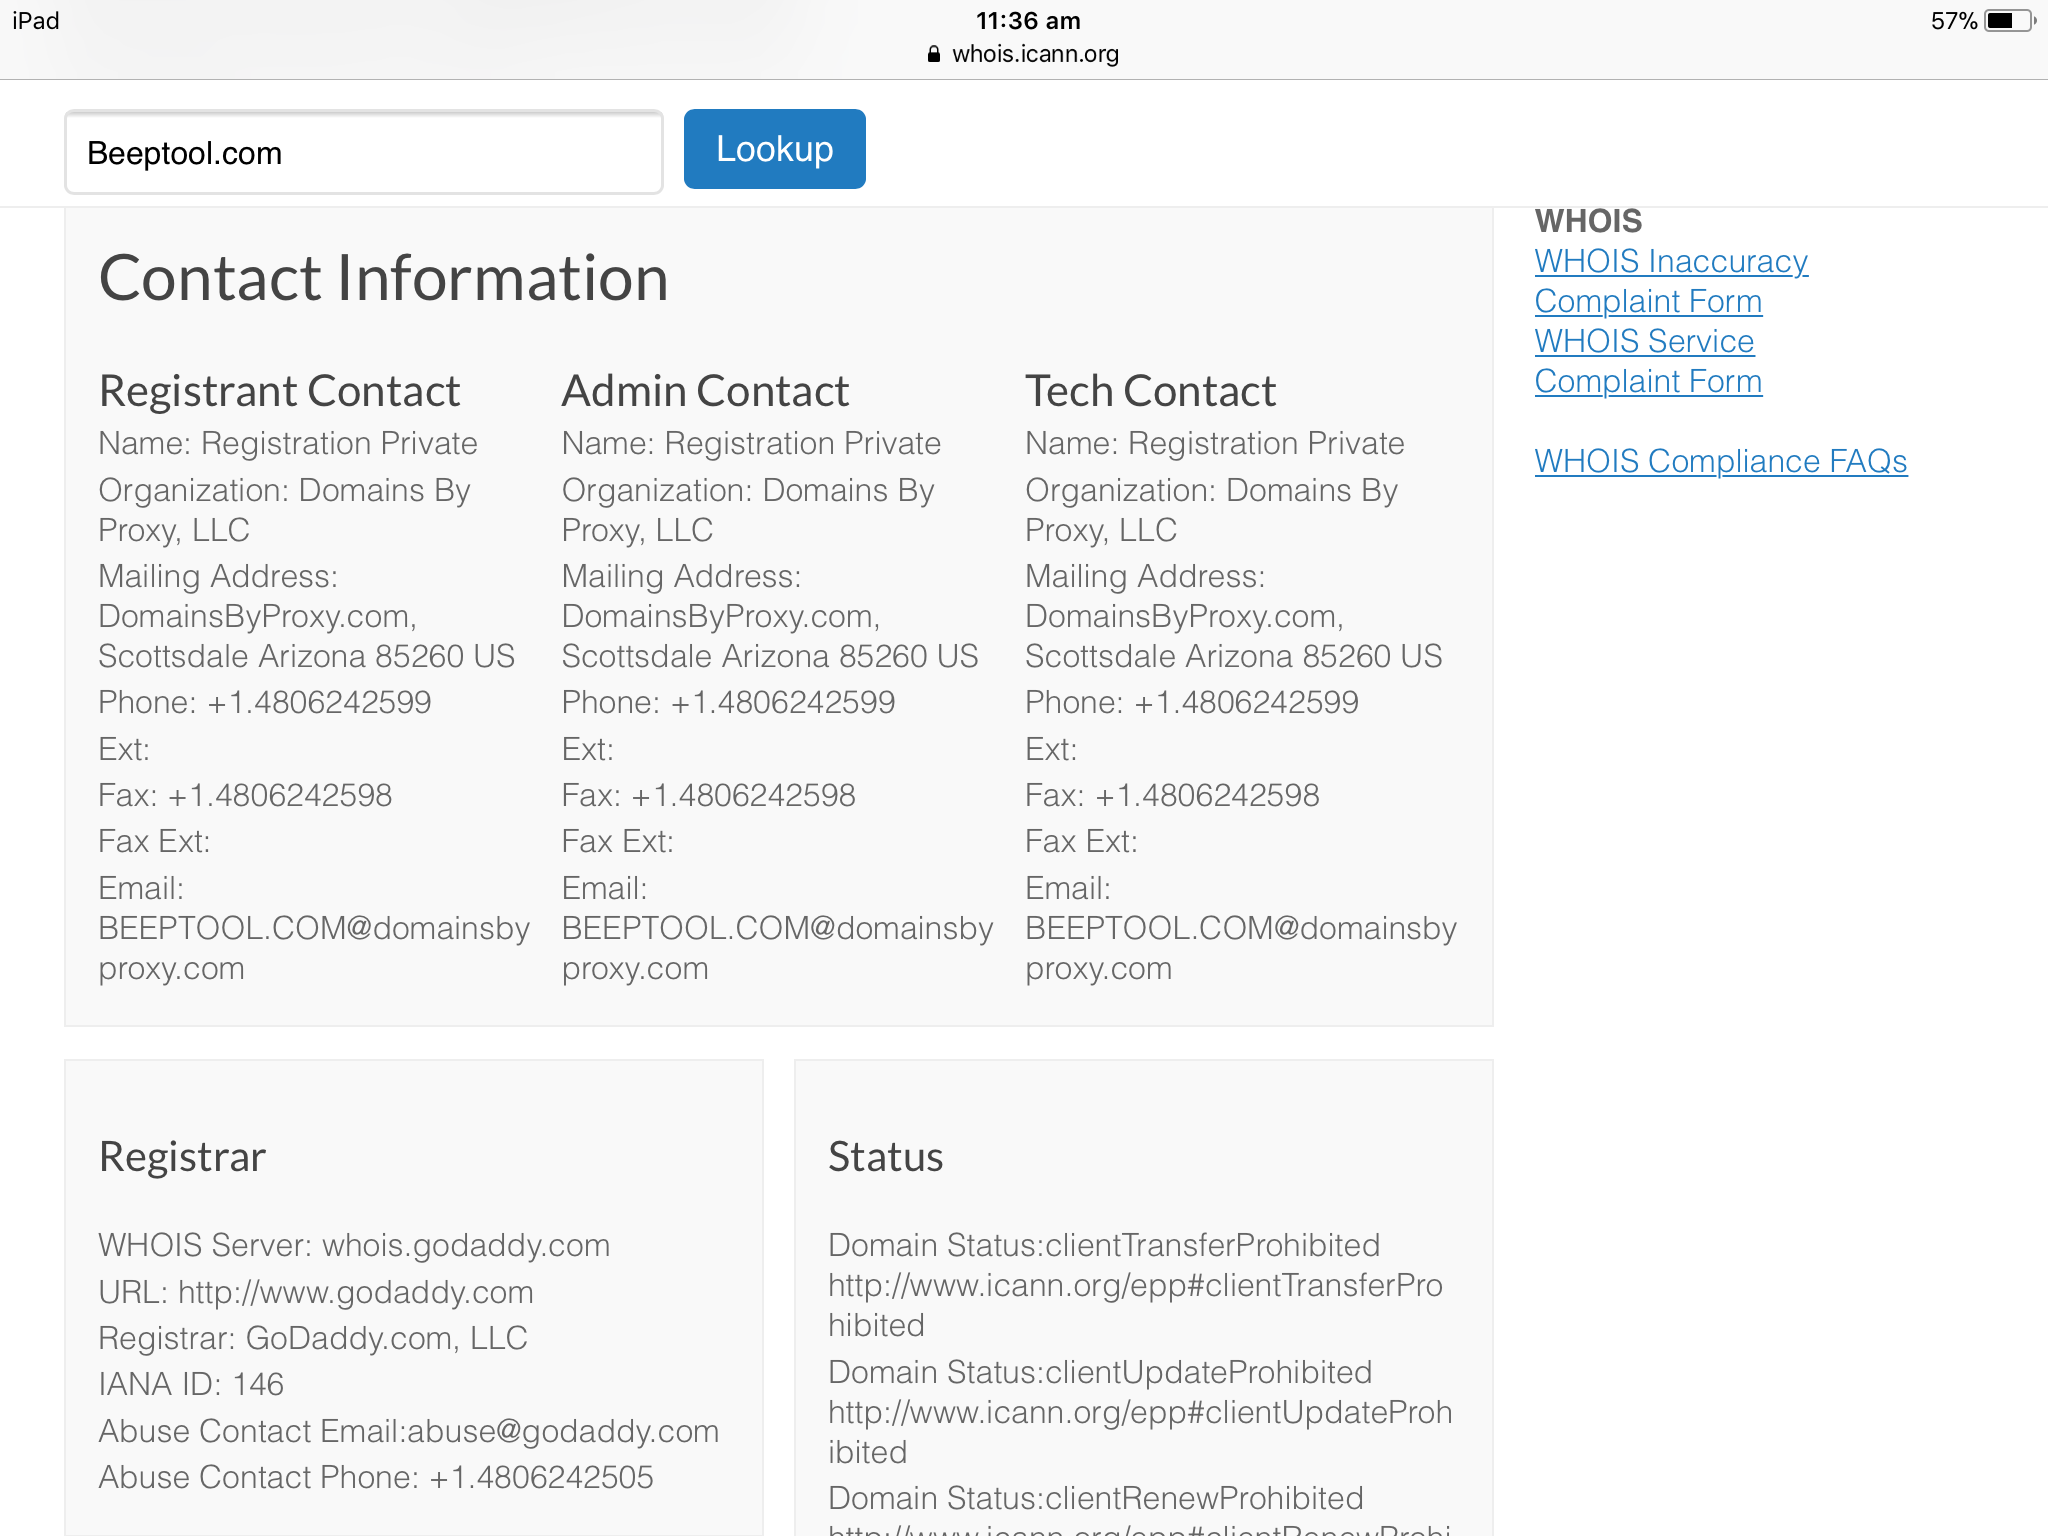
Task: Select Domain Status:clientTransferProhibited line
Action: [x=1104, y=1245]
